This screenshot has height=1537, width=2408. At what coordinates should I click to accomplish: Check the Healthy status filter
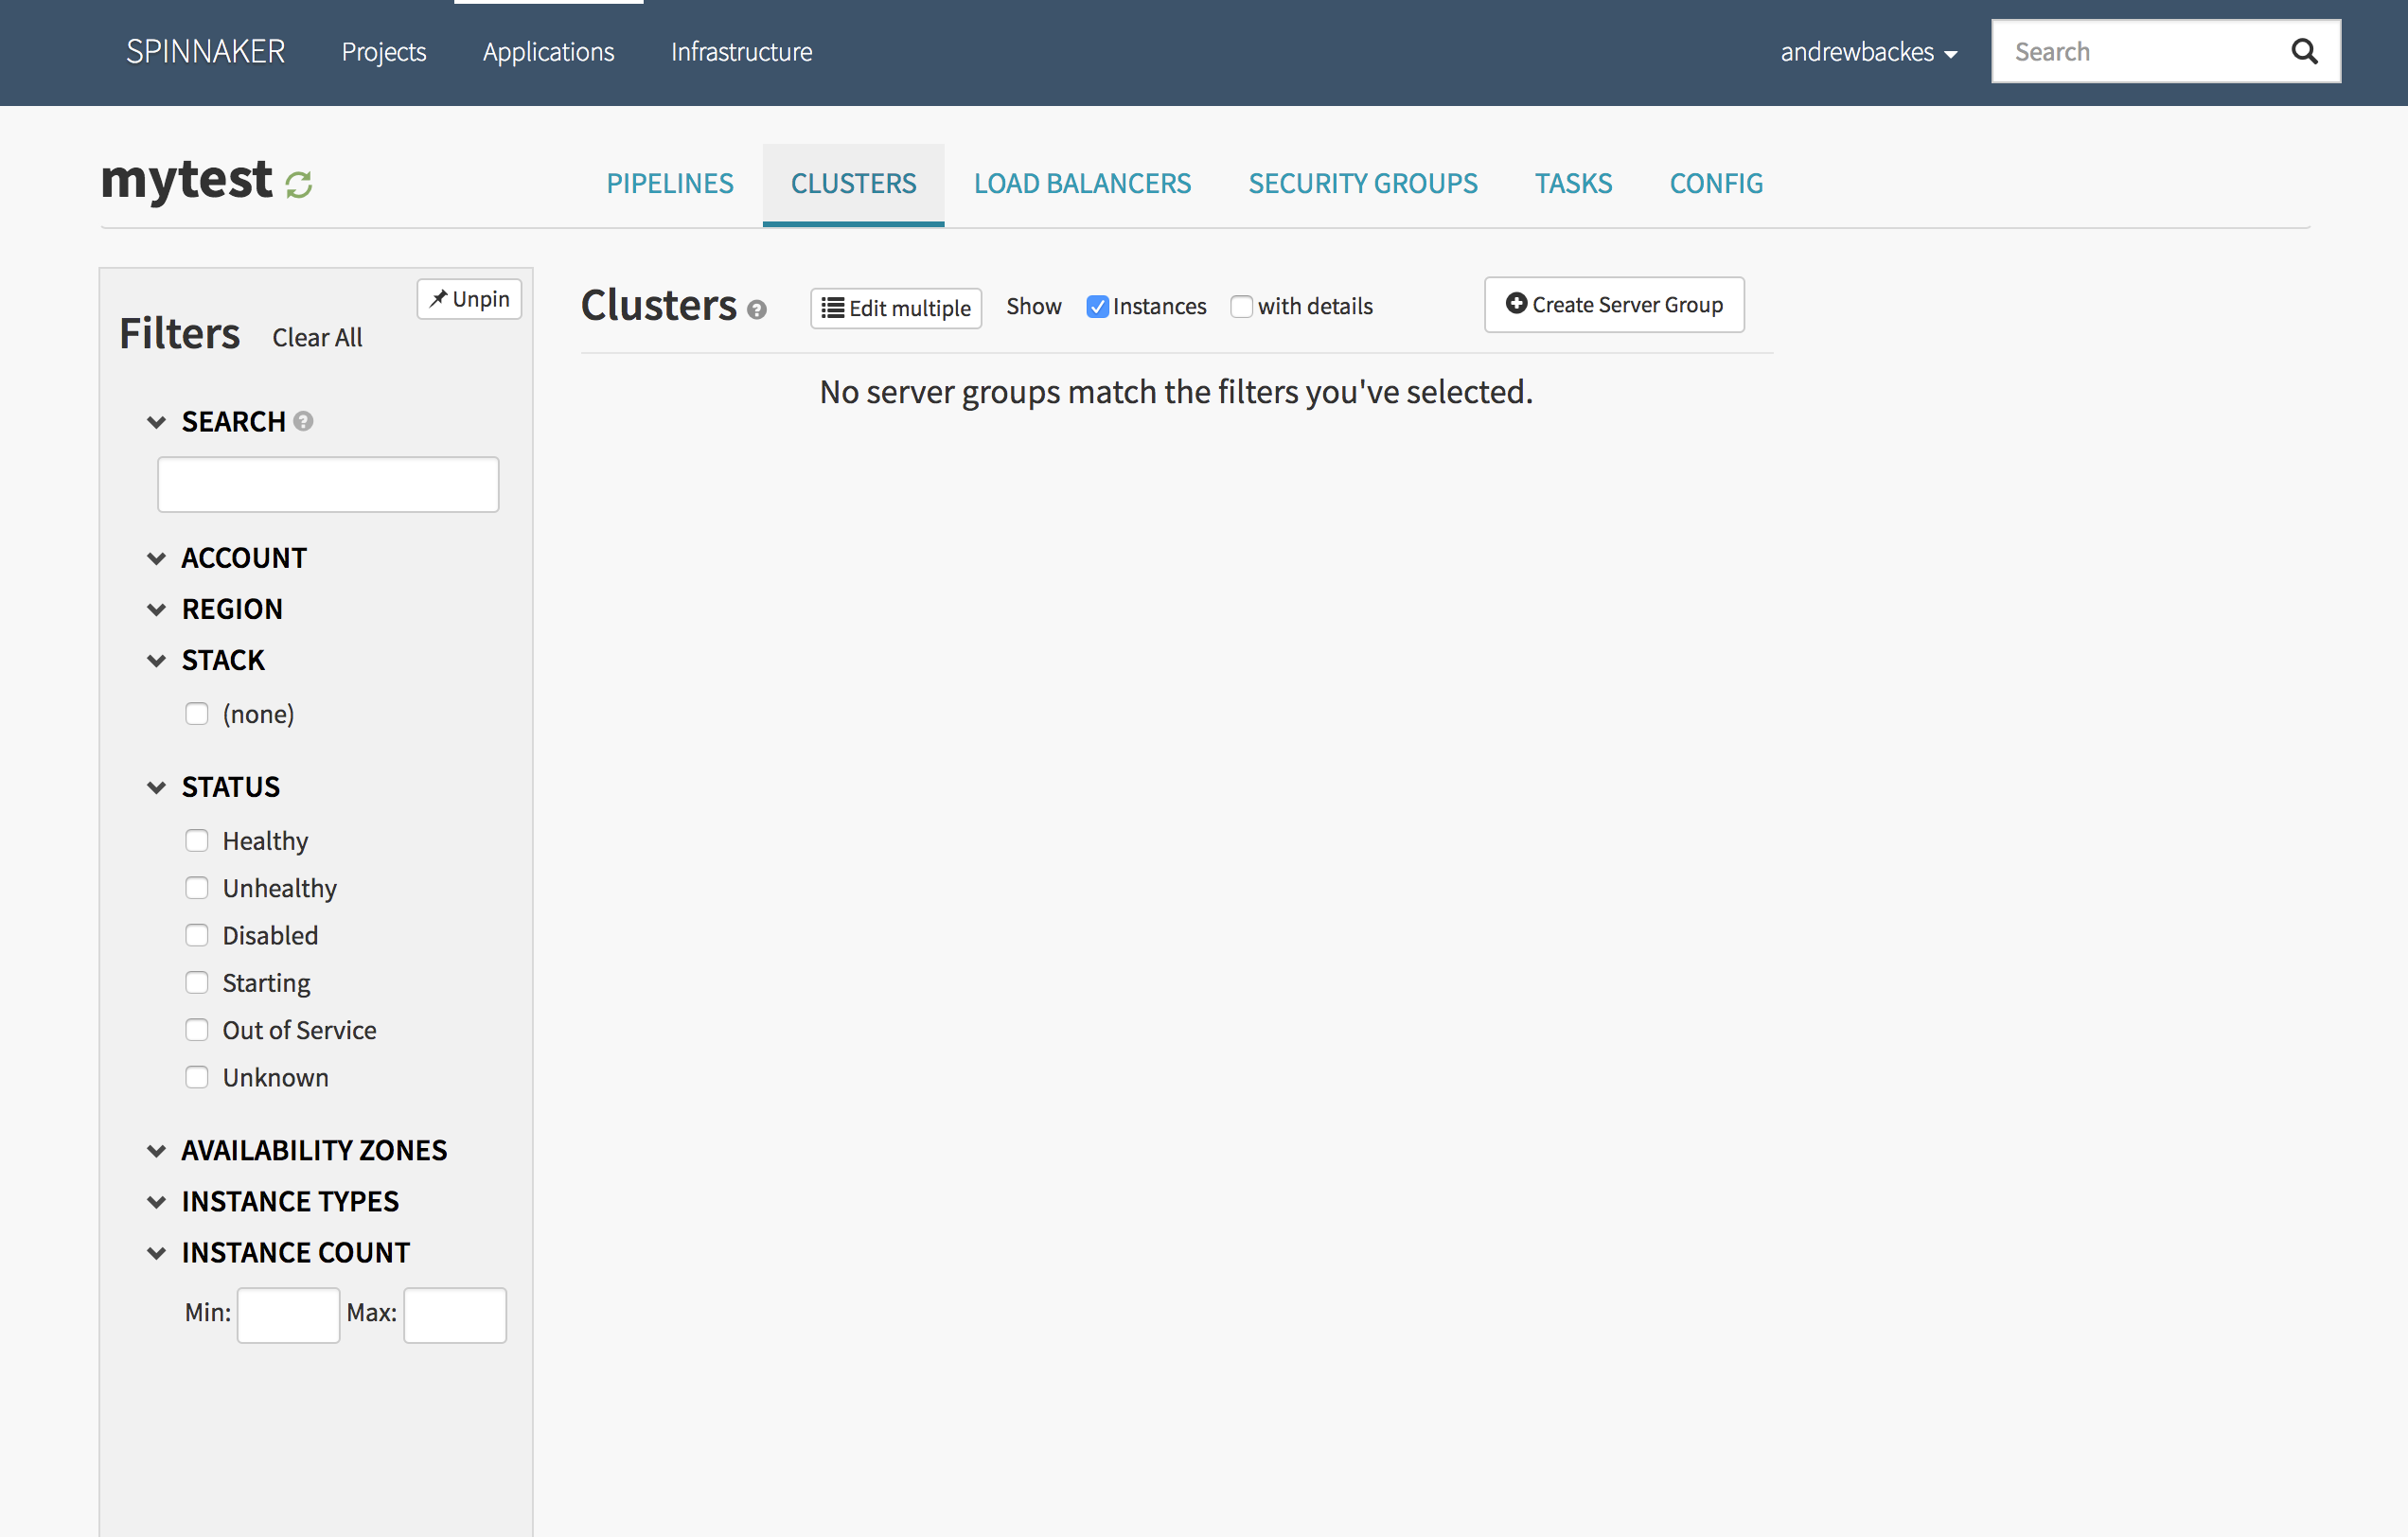tap(197, 841)
